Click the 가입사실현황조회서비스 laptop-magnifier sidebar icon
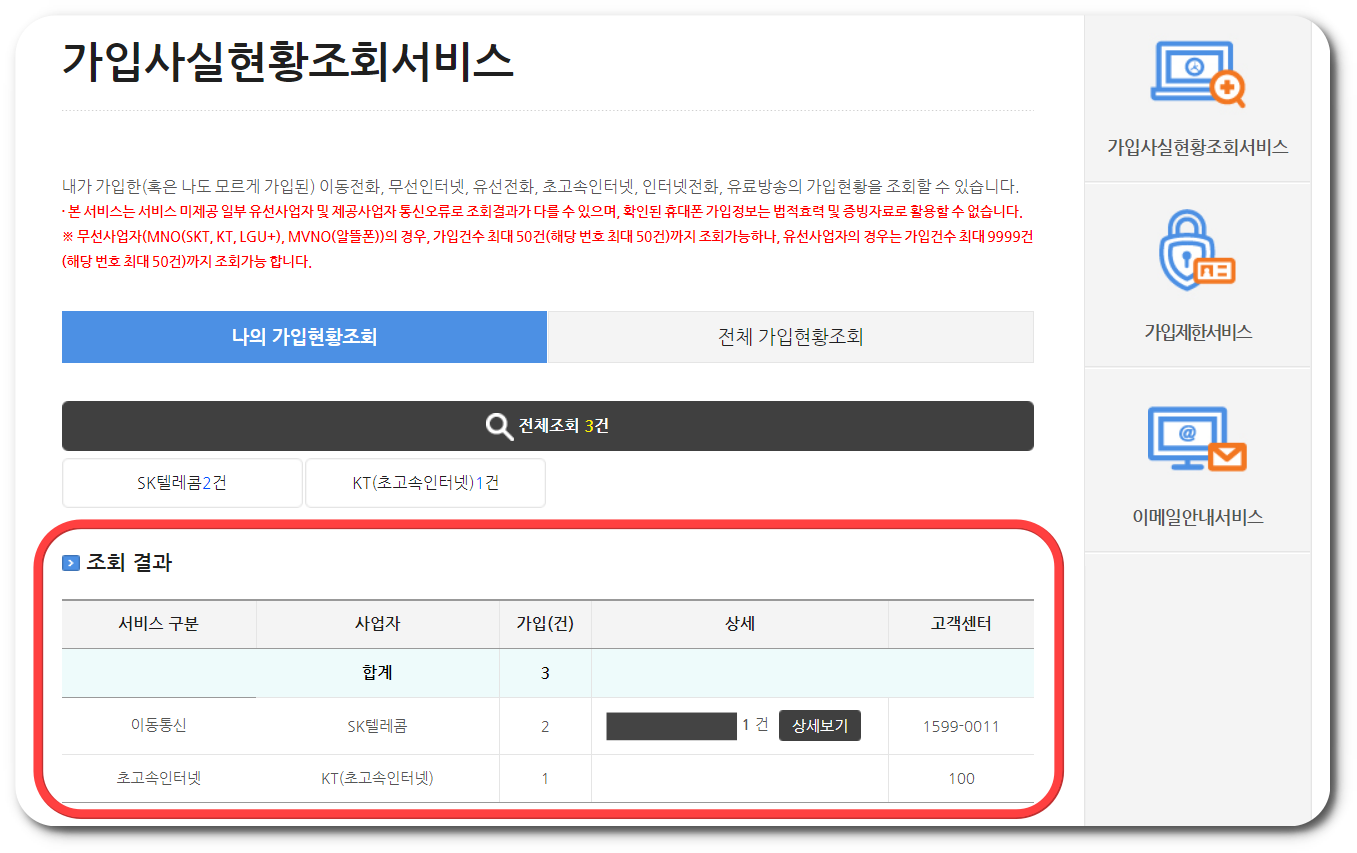Viewport: 1357px width, 853px height. 1196,75
